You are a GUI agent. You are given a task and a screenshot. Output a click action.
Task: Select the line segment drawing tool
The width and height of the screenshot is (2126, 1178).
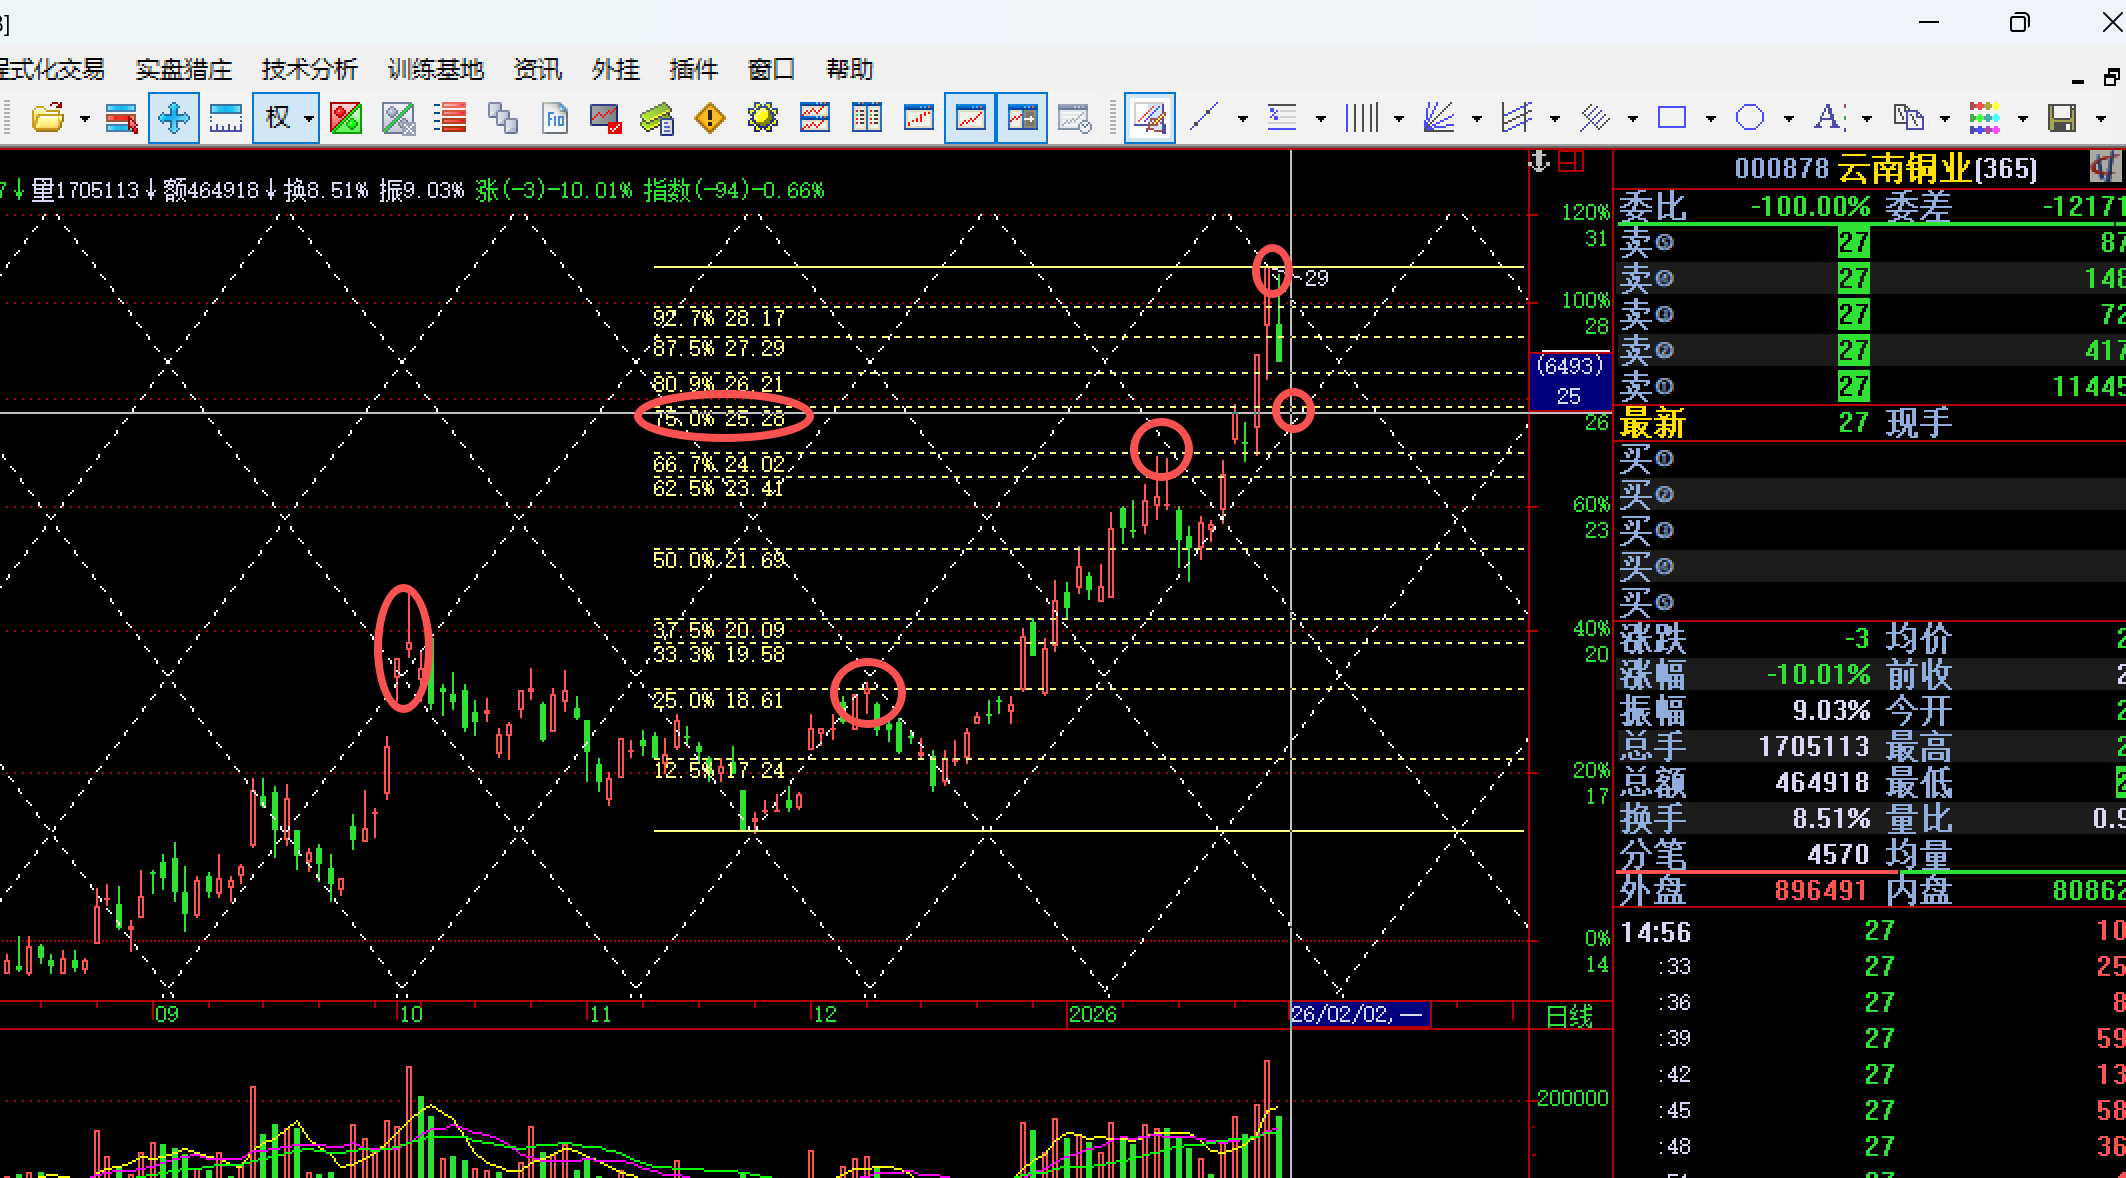[1205, 118]
